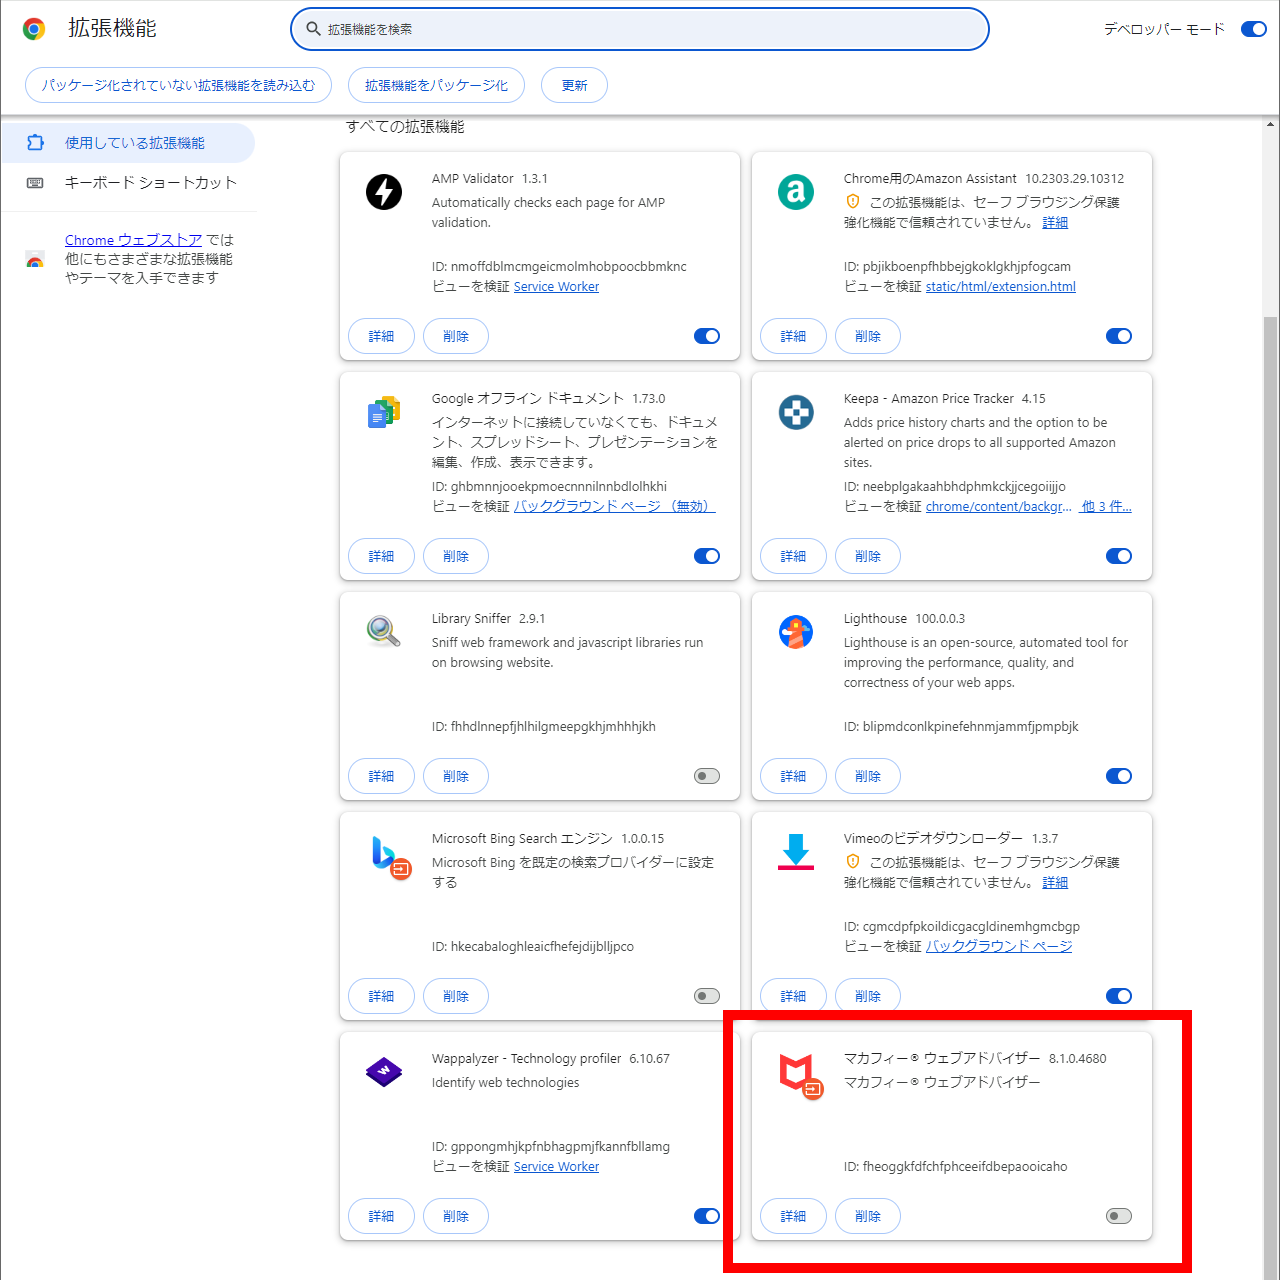Image resolution: width=1280 pixels, height=1280 pixels.
Task: Open Vimeo バックグラウンド ページ link
Action: click(x=999, y=946)
